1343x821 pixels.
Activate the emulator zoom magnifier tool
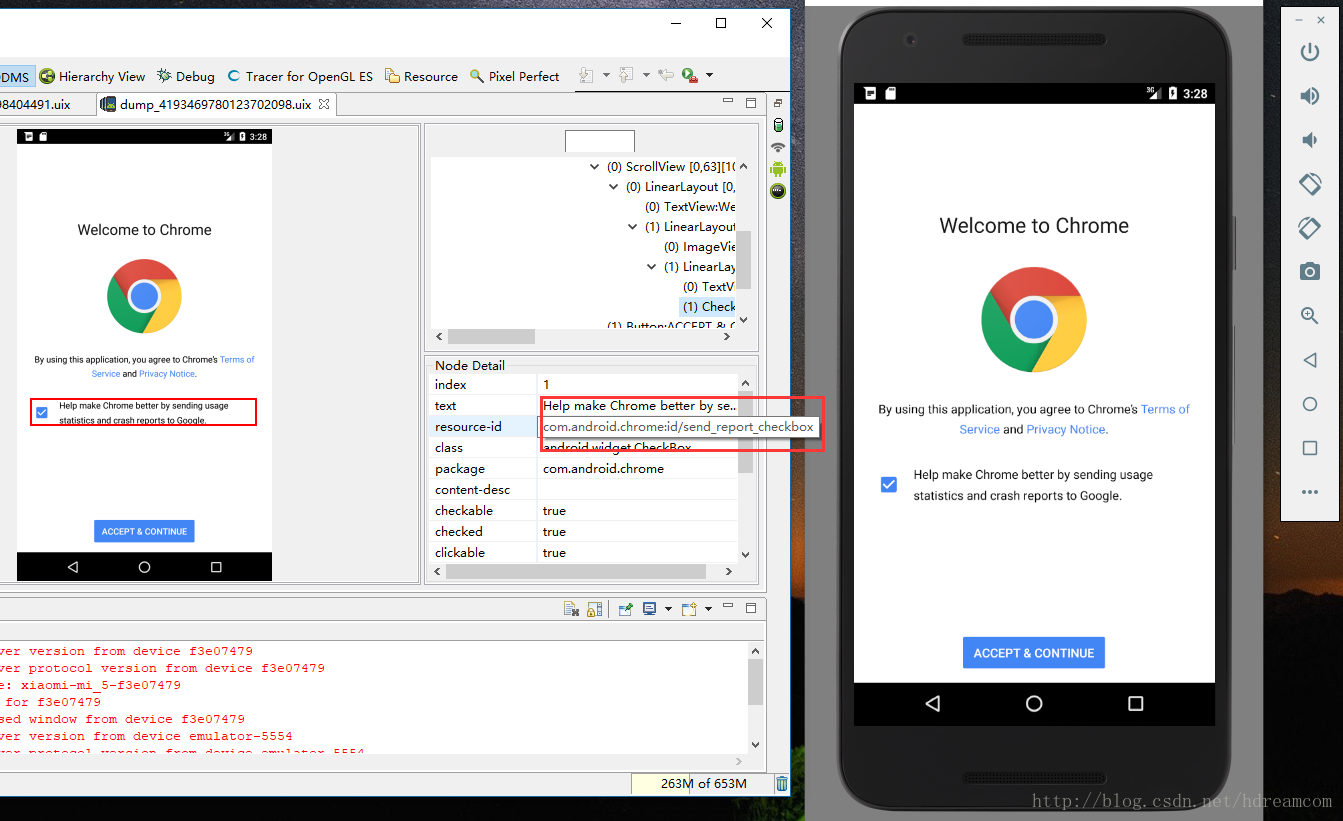pos(1309,316)
